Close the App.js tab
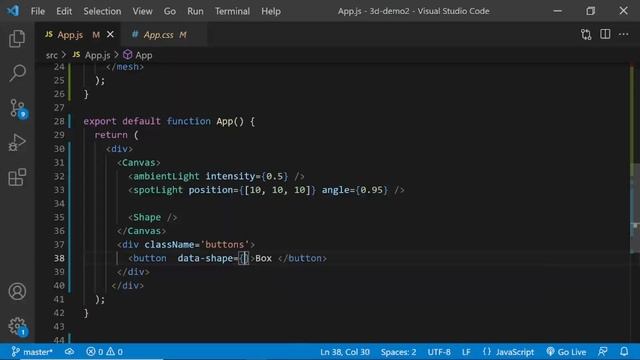Image resolution: width=640 pixels, height=360 pixels. [110, 35]
